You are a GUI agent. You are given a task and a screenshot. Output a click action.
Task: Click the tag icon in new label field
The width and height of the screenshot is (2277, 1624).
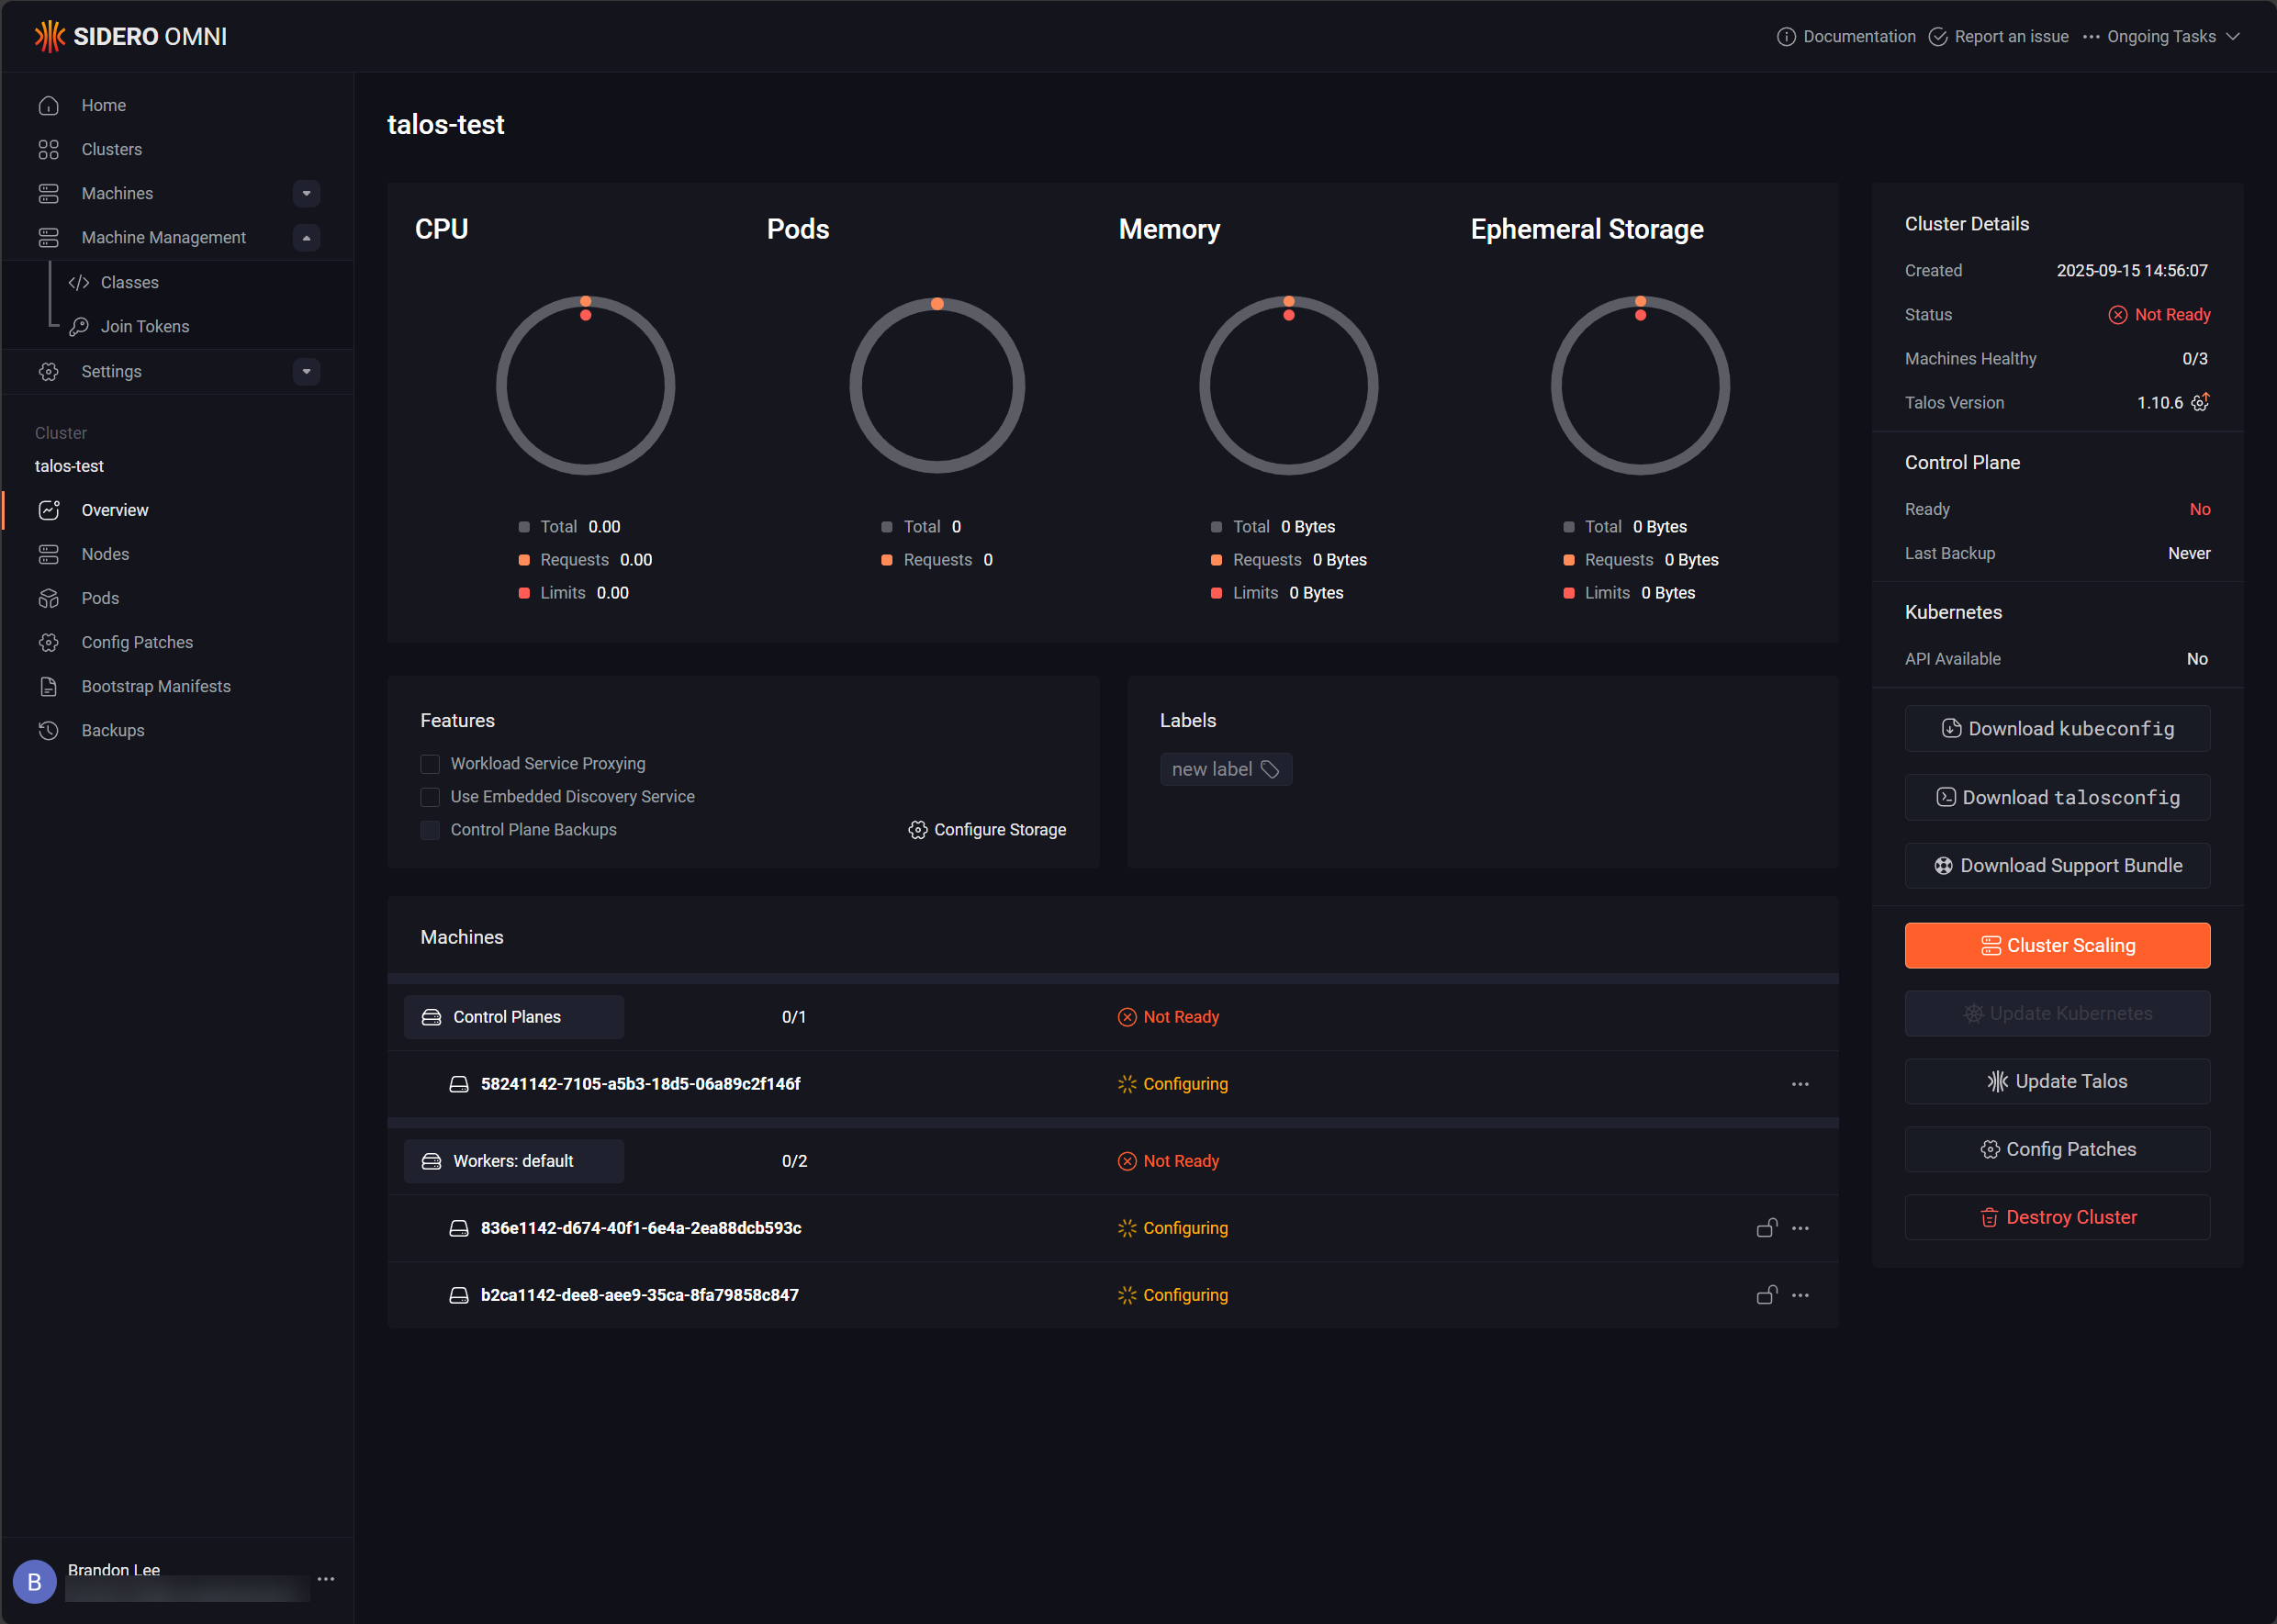(1270, 769)
